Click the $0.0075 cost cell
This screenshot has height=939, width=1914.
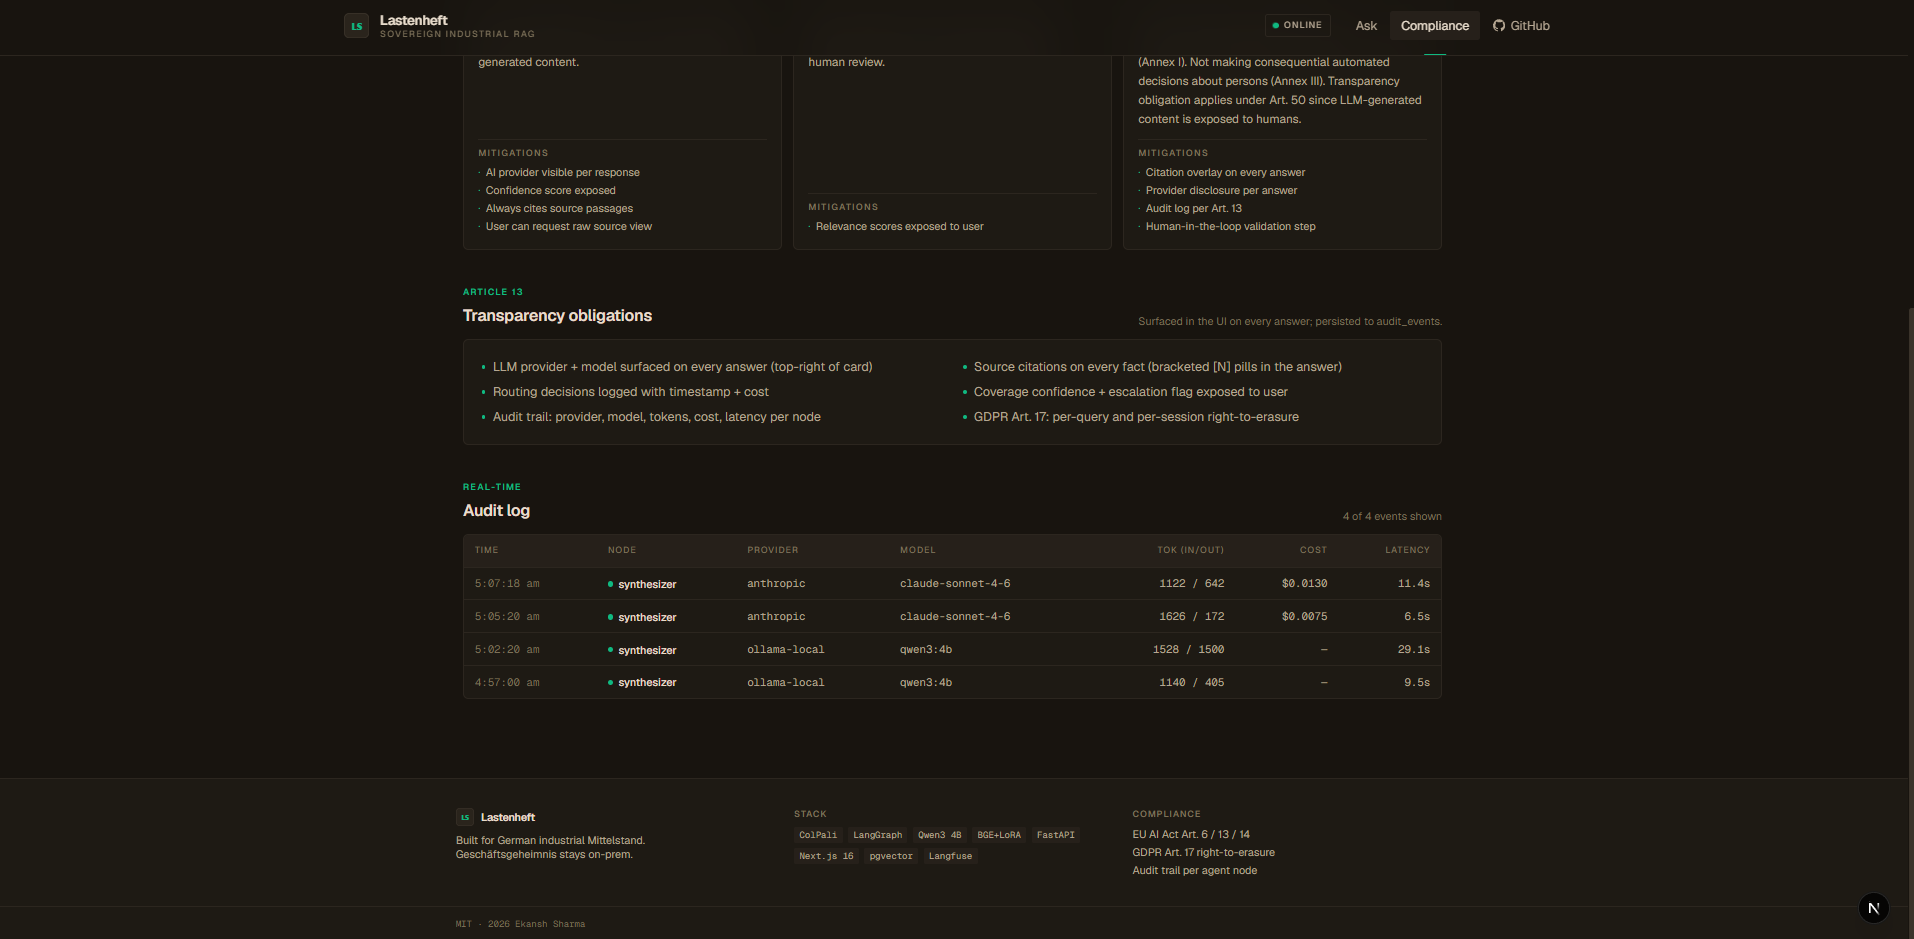tap(1304, 617)
